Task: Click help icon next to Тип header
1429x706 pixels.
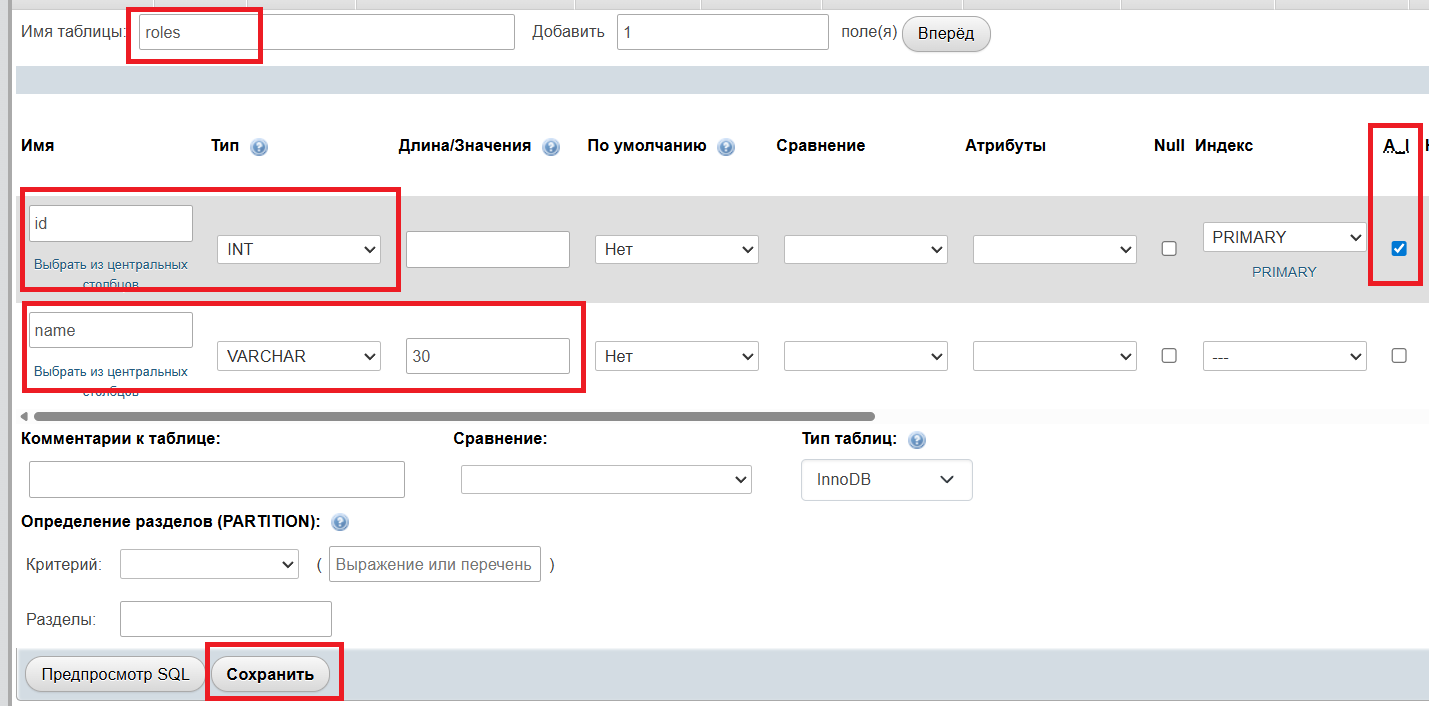Action: point(259,147)
